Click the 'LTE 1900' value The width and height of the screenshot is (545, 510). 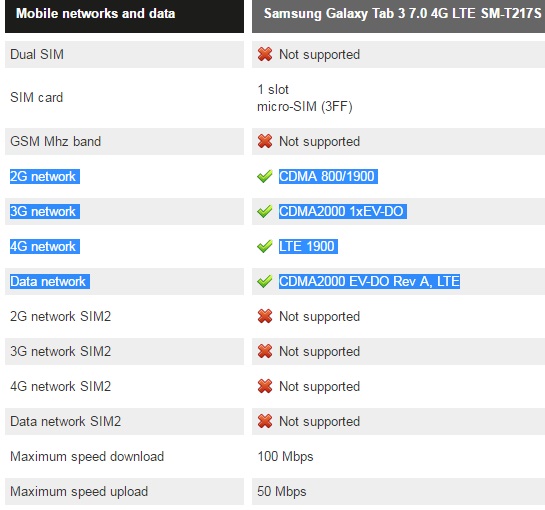coord(308,246)
